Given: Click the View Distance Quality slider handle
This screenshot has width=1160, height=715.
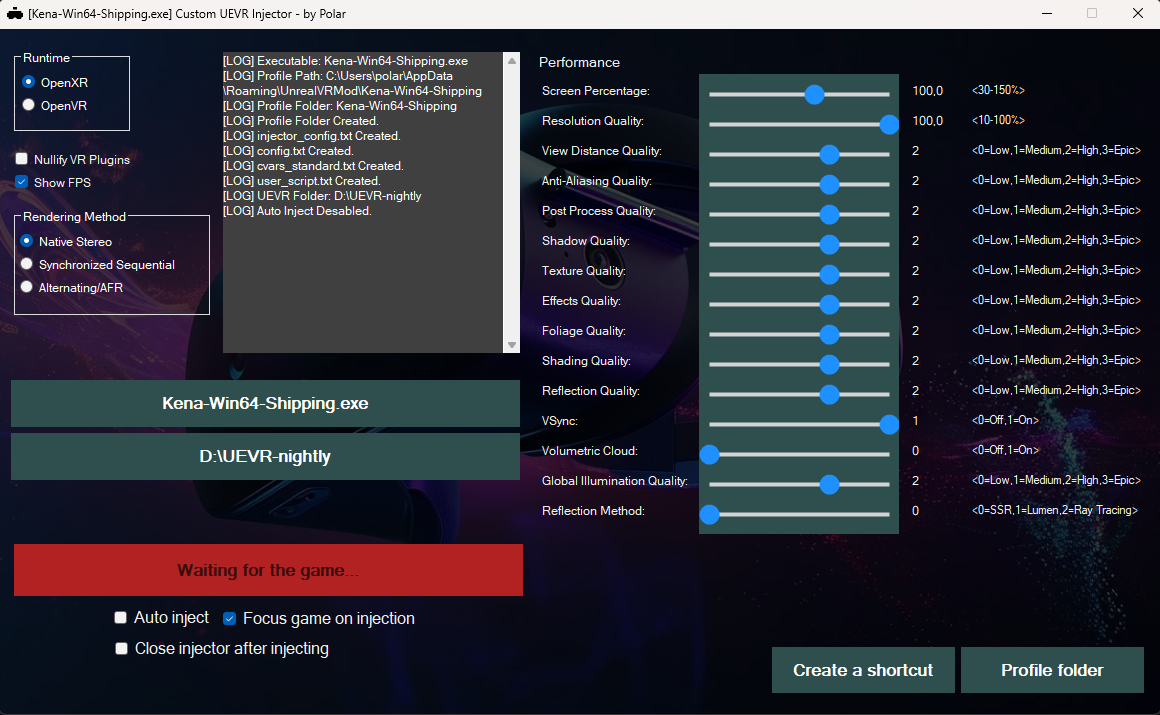Looking at the screenshot, I should pyautogui.click(x=829, y=154).
